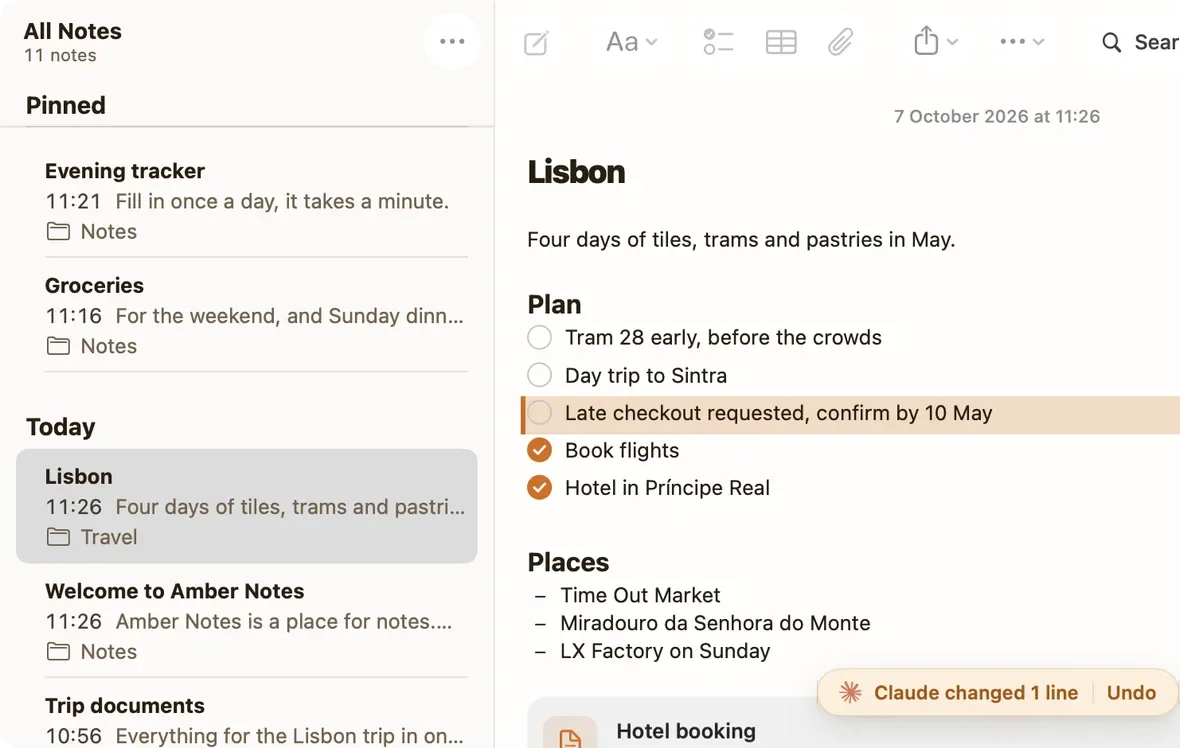Insert a checklist via toolbar icon
The image size is (1180, 748).
[x=718, y=42]
